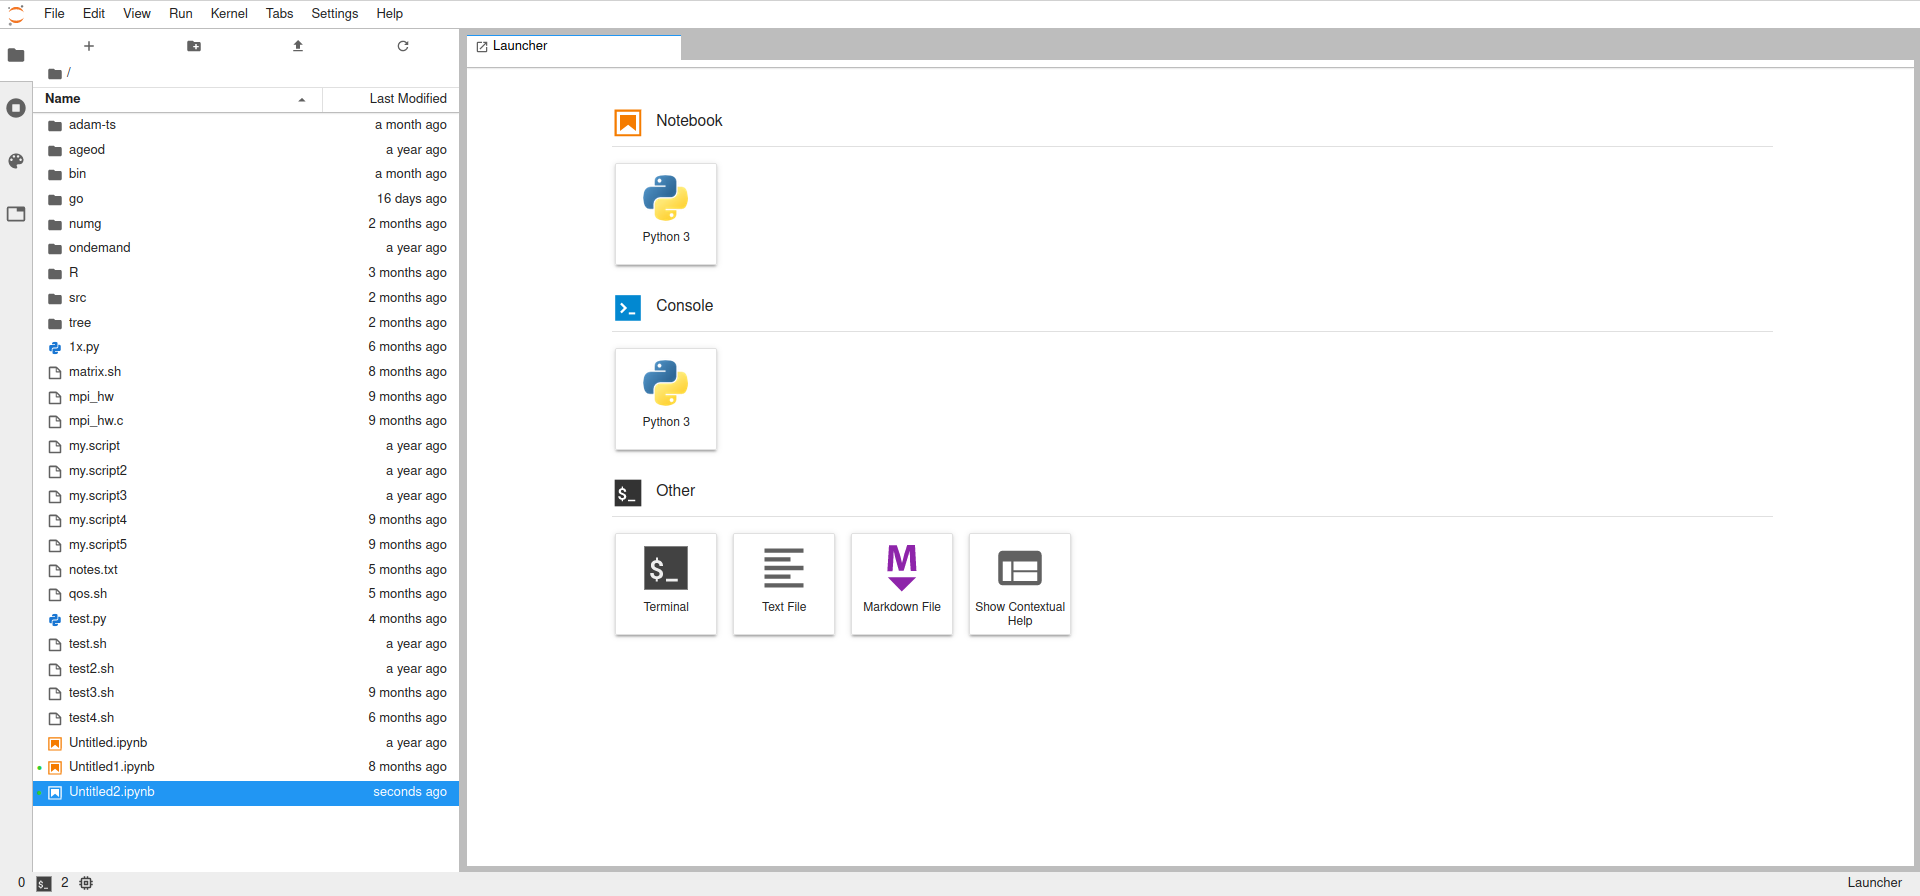Sort files by Name column
Screen dimensions: 1920x896
[177, 99]
